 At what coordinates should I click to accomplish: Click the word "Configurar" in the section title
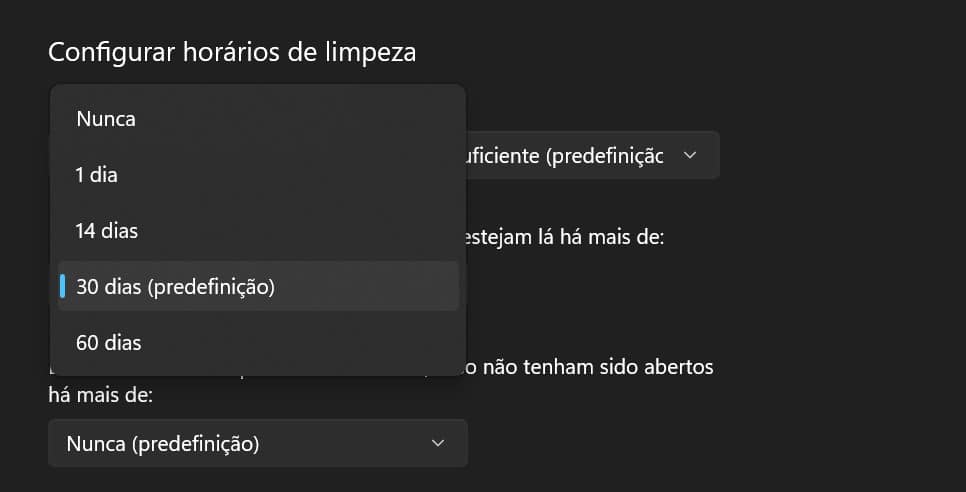pyautogui.click(x=104, y=52)
